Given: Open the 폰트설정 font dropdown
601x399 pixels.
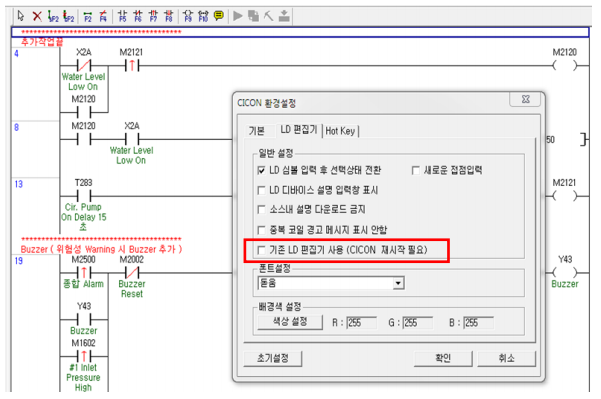Looking at the screenshot, I should (x=399, y=283).
